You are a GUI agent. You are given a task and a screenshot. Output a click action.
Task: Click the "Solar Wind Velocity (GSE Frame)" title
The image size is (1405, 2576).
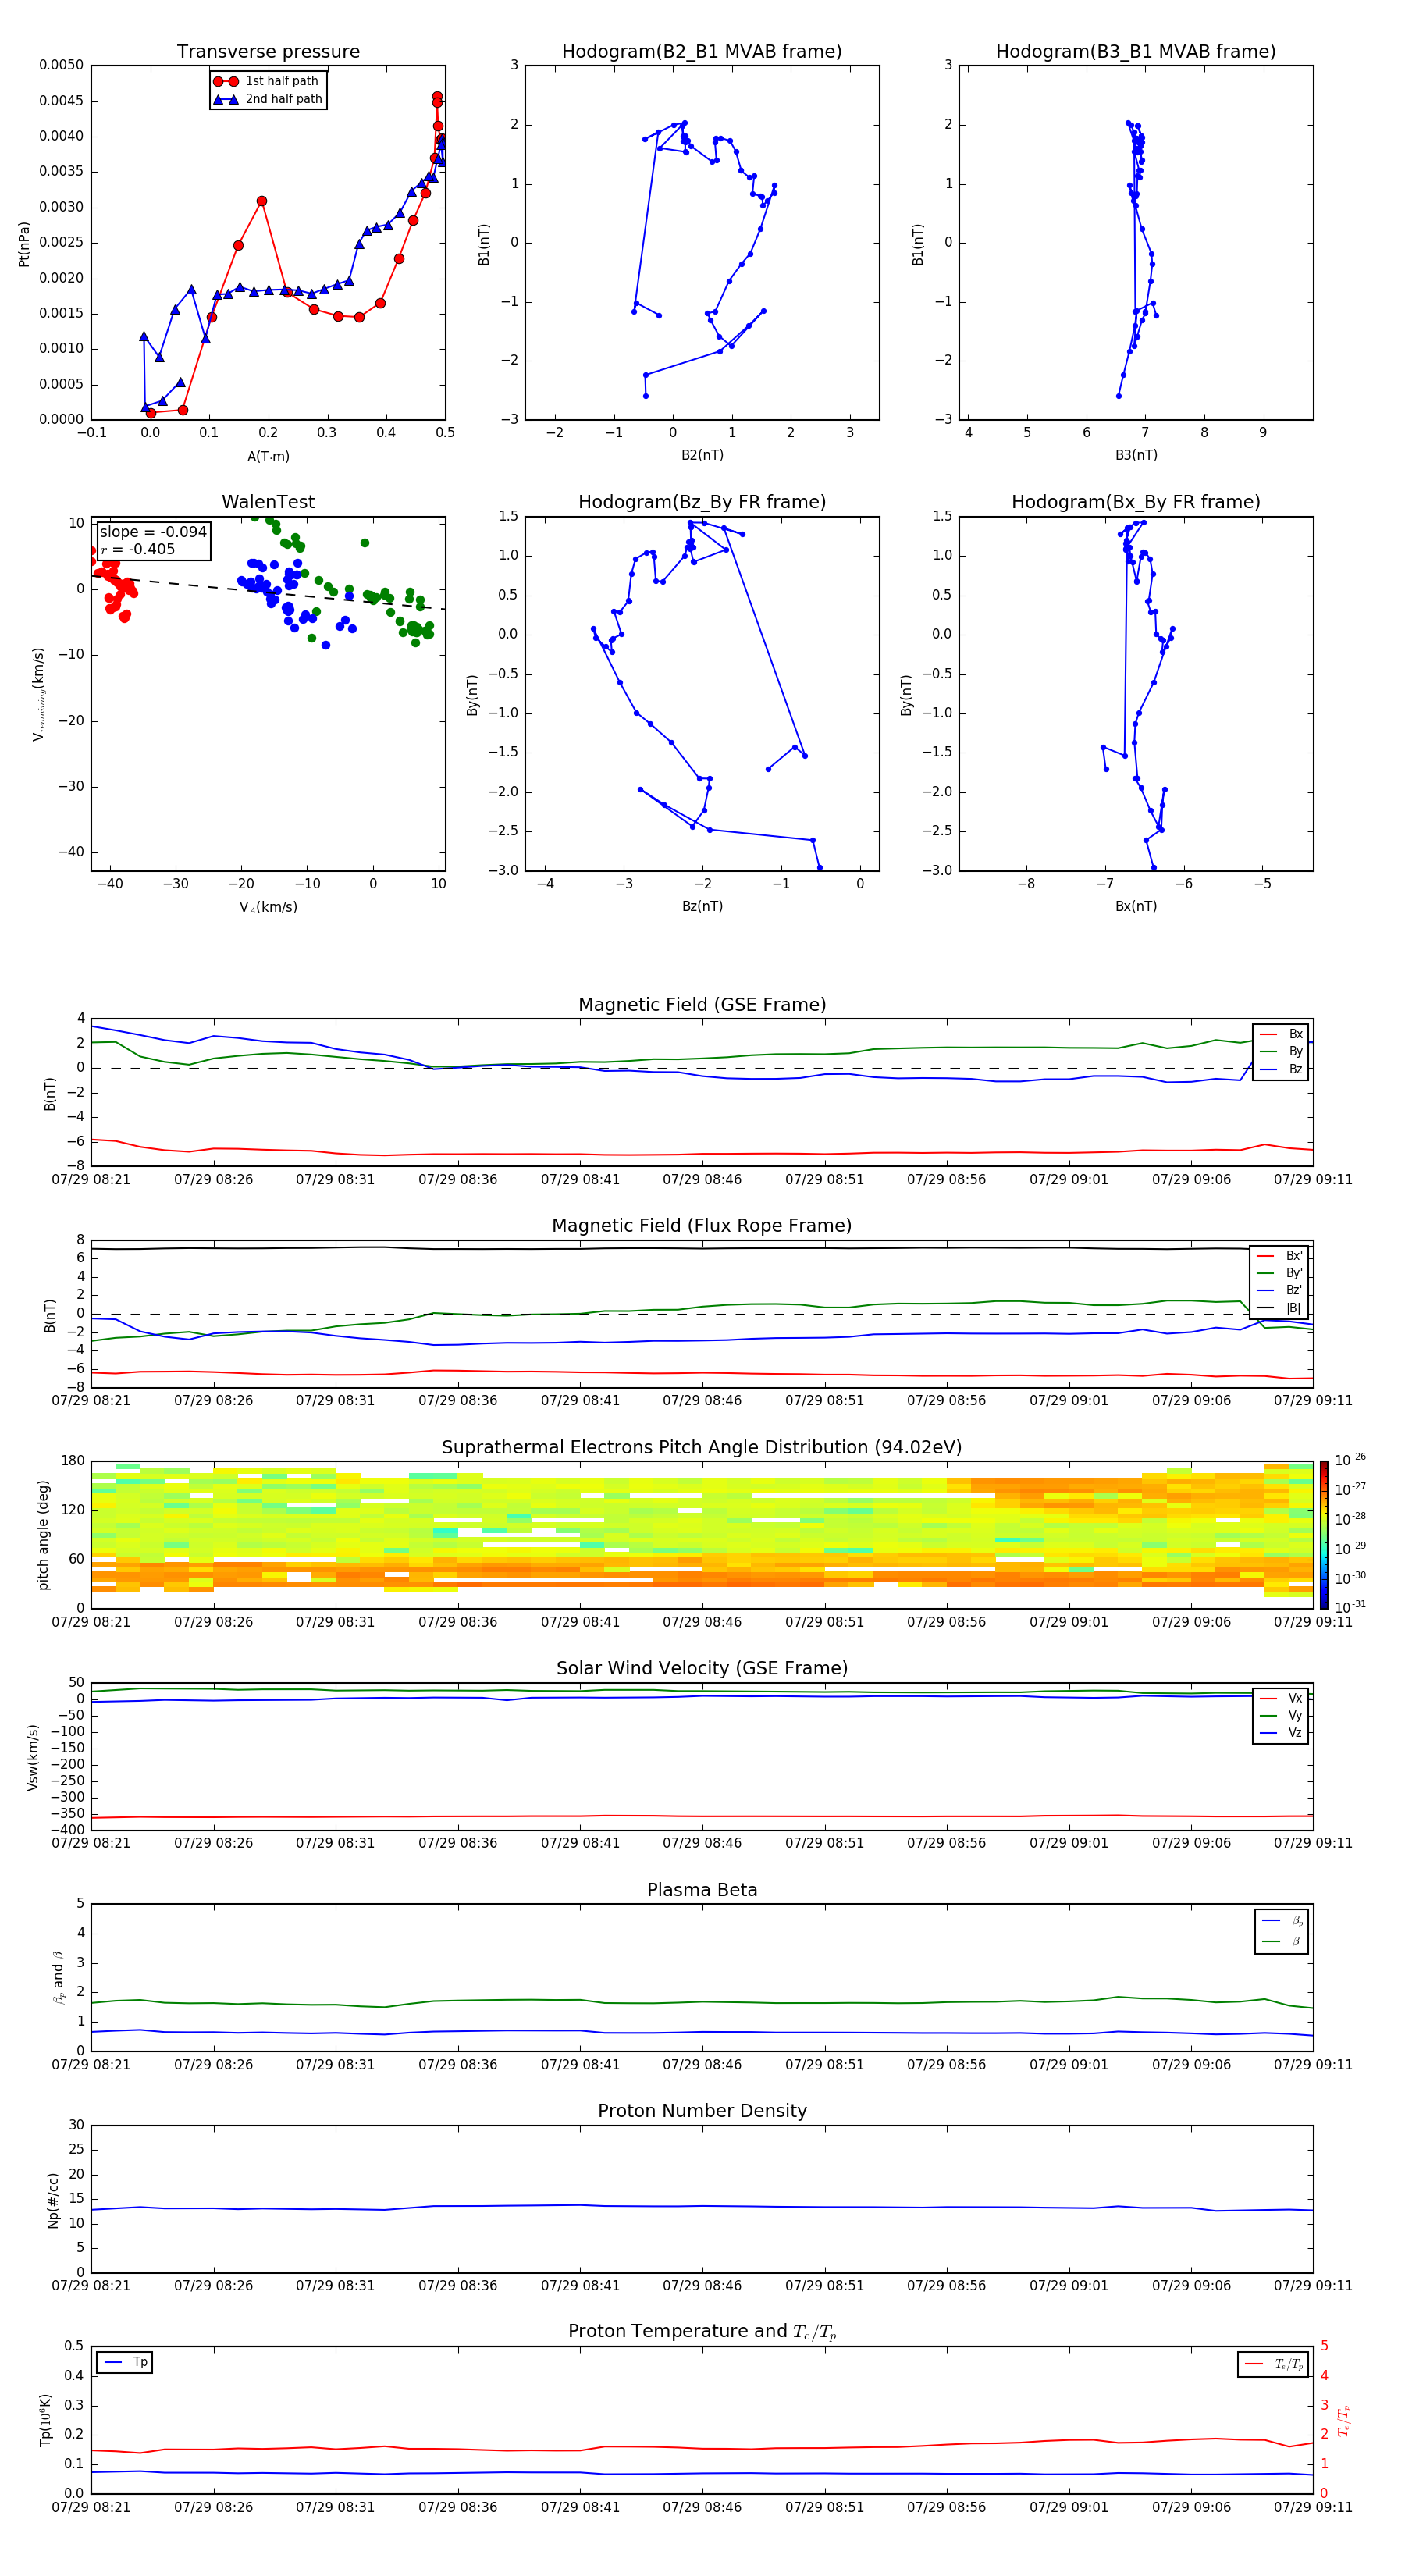tap(702, 1669)
